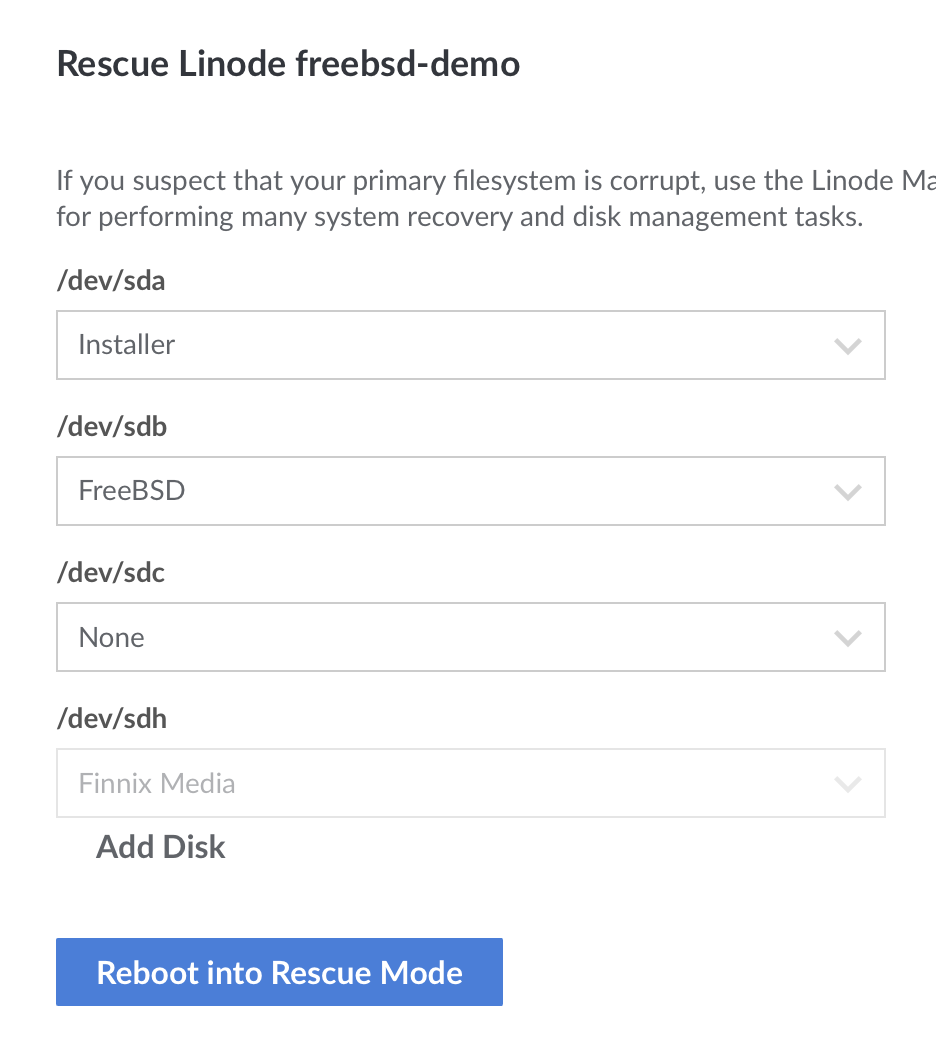Click the Add Disk link
936x1062 pixels.
pos(161,847)
